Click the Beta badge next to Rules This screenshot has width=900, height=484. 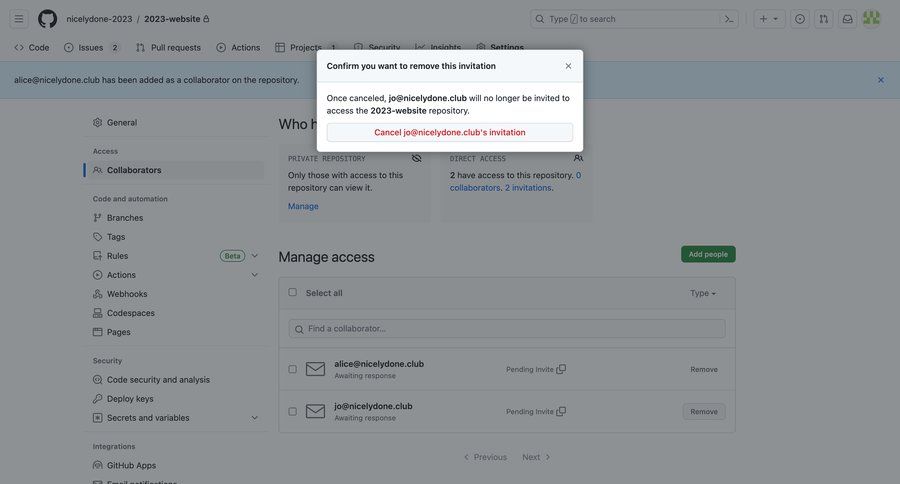[232, 255]
